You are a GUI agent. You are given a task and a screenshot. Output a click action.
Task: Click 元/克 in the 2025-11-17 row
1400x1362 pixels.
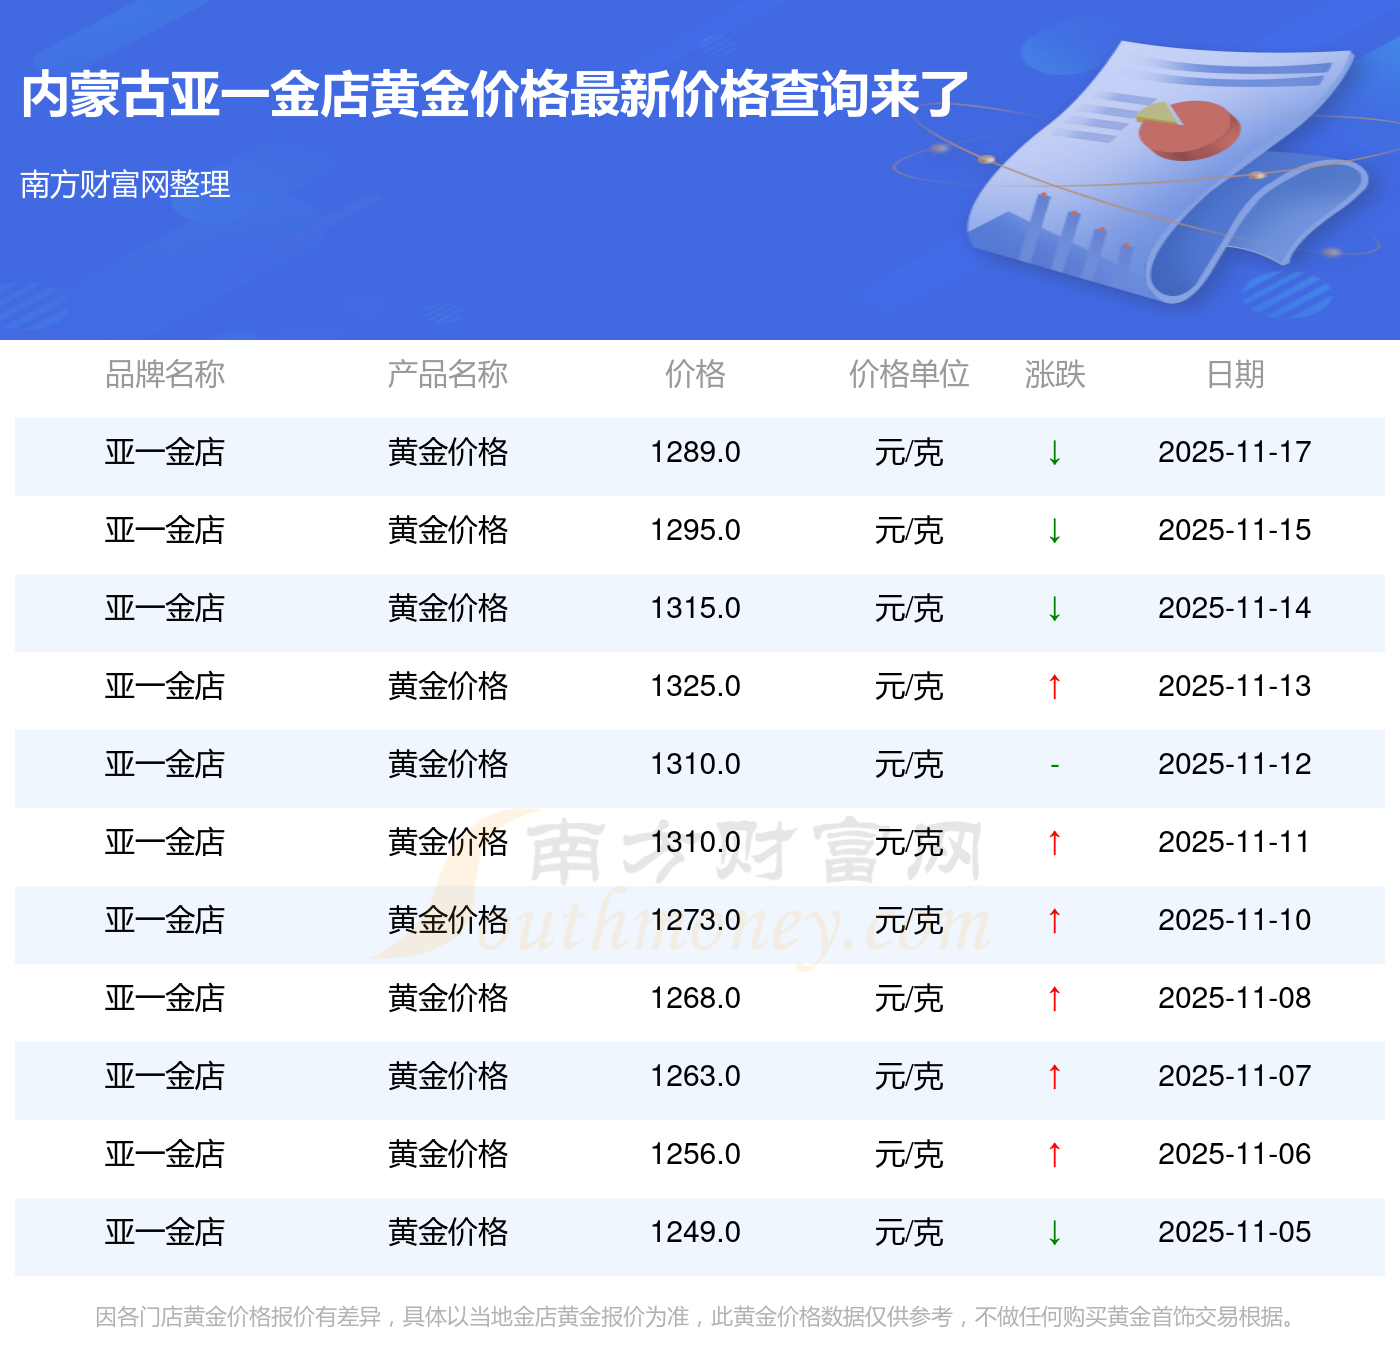[909, 452]
